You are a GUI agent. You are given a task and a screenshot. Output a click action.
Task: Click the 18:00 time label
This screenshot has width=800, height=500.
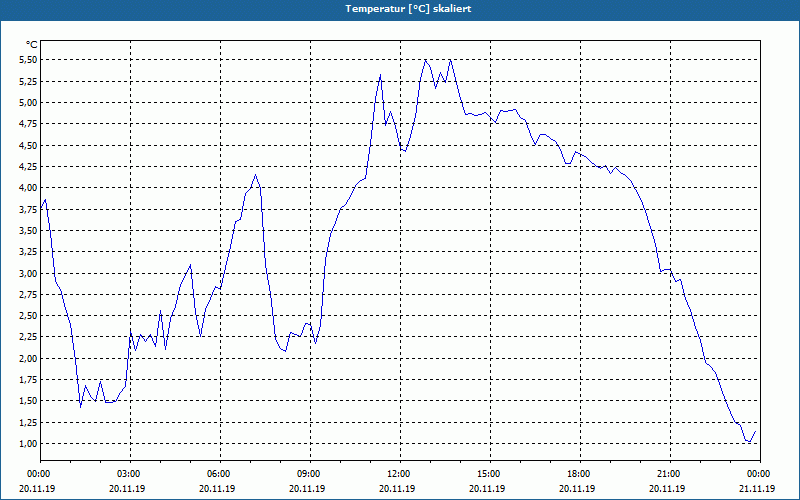[x=581, y=474]
